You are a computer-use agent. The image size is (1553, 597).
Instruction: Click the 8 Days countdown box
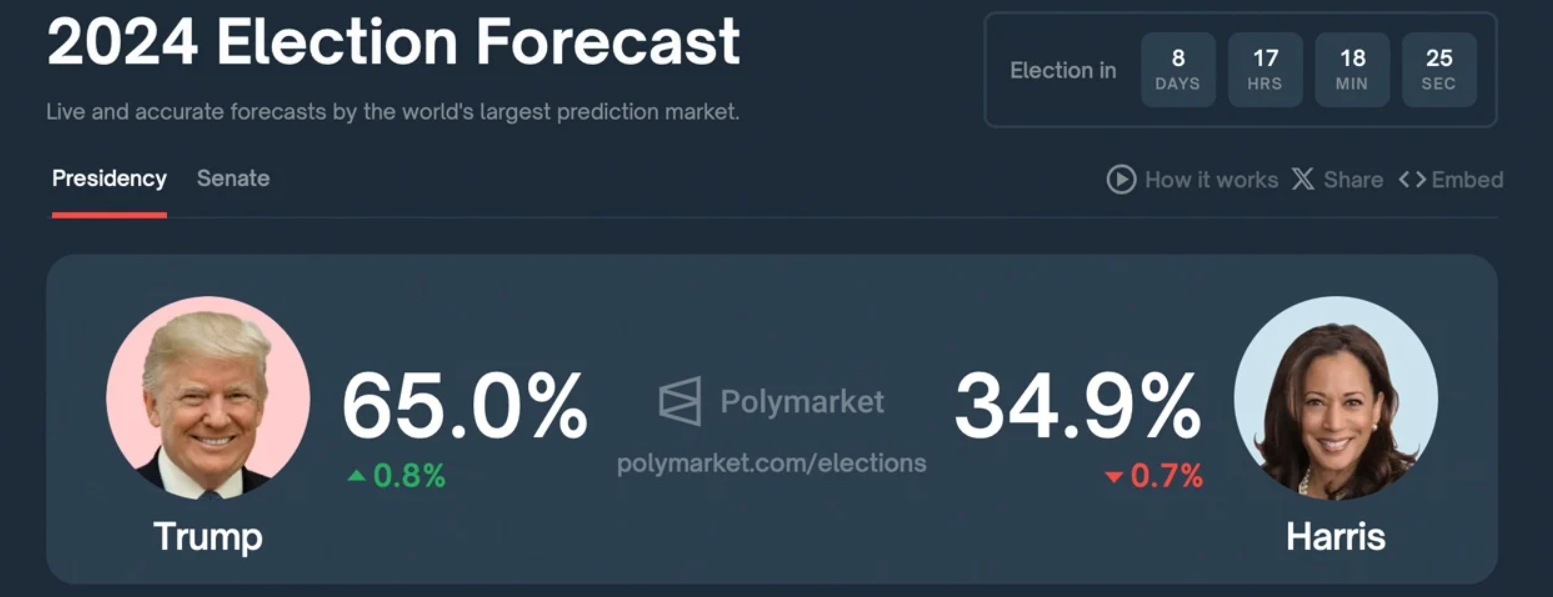pyautogui.click(x=1178, y=70)
